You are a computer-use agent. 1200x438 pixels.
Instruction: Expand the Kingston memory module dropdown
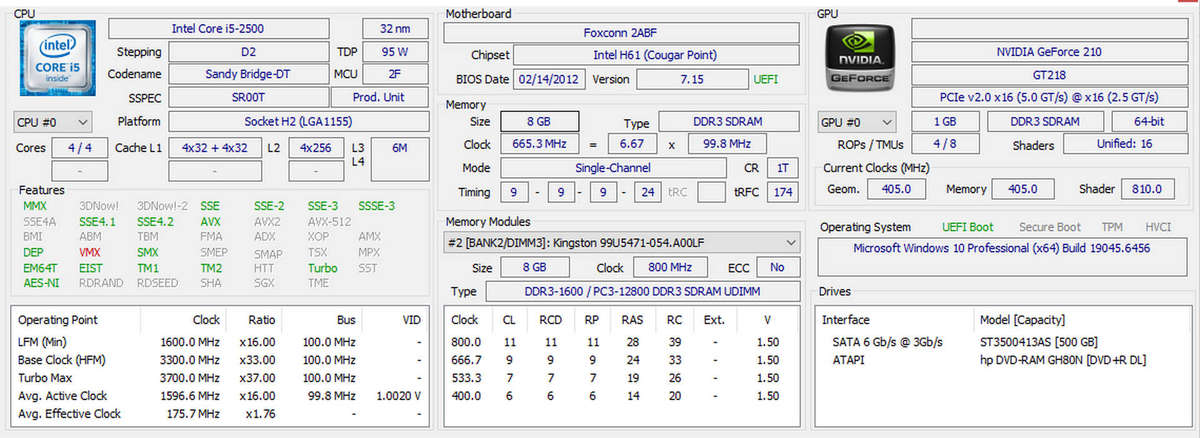[622, 242]
